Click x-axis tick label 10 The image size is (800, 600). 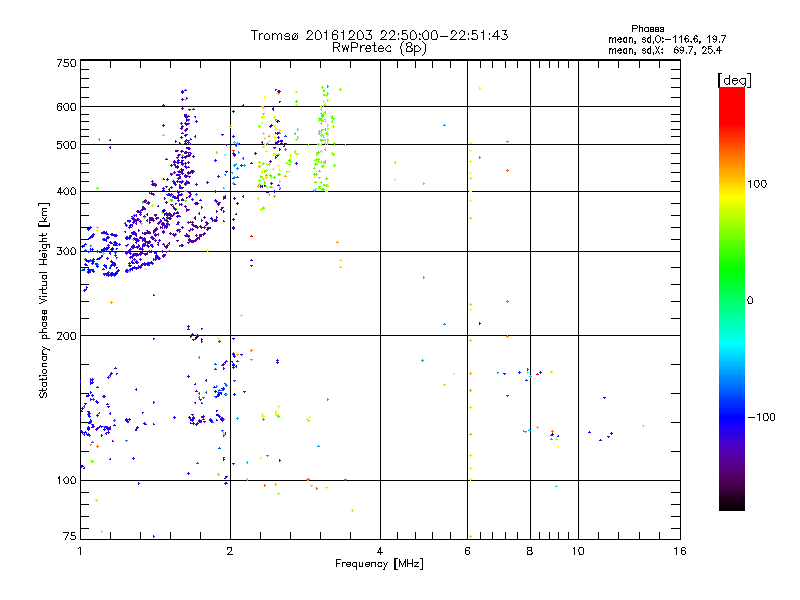(578, 551)
